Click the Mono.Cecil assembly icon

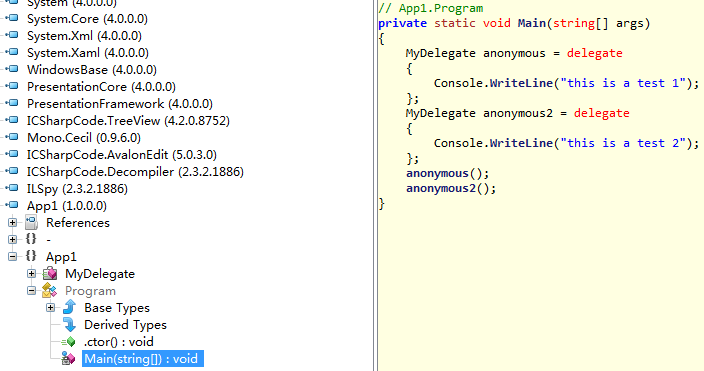(x=13, y=137)
